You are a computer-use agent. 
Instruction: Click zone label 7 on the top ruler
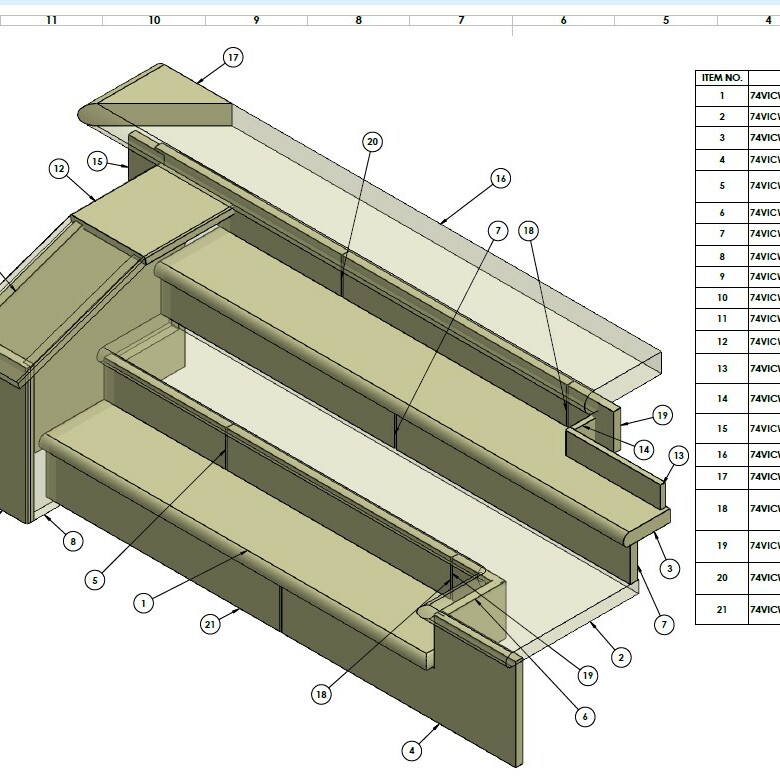point(461,20)
